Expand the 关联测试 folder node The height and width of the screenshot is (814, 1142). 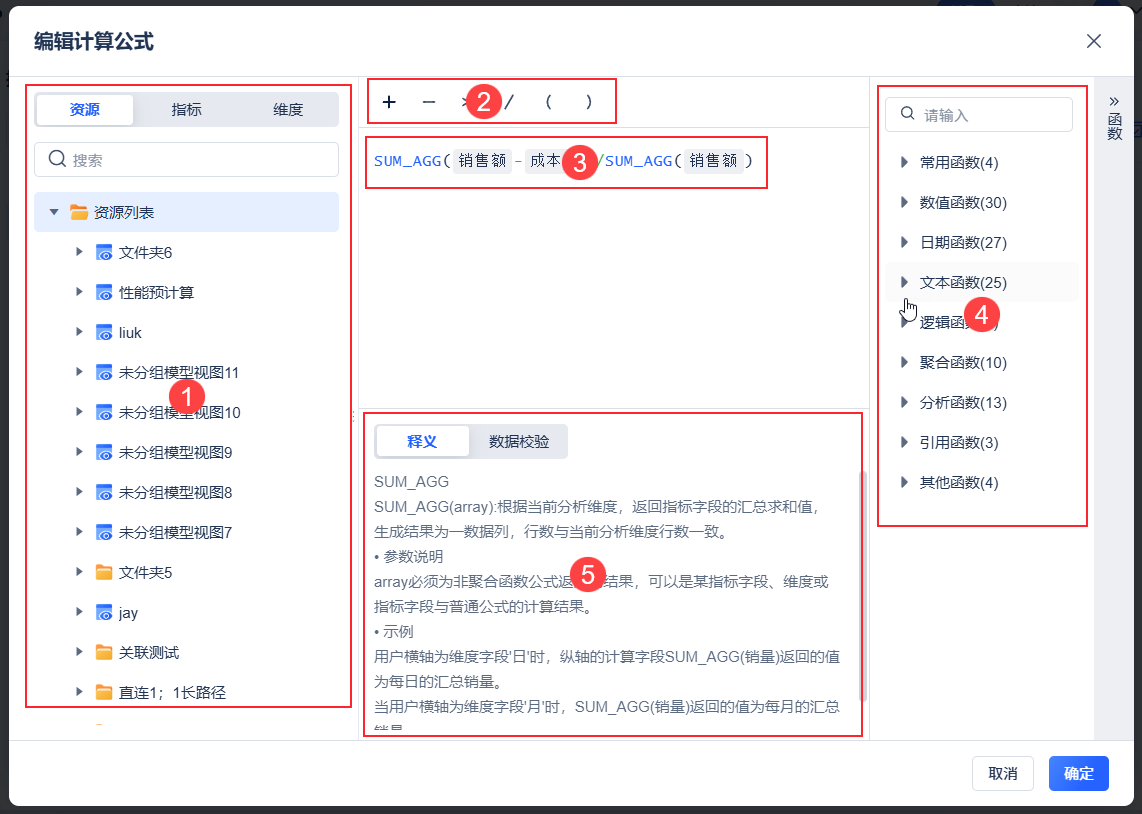tap(79, 652)
